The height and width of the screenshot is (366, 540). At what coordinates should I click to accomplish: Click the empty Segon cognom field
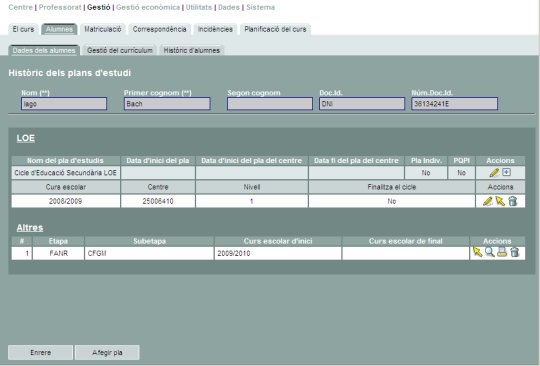(x=270, y=104)
